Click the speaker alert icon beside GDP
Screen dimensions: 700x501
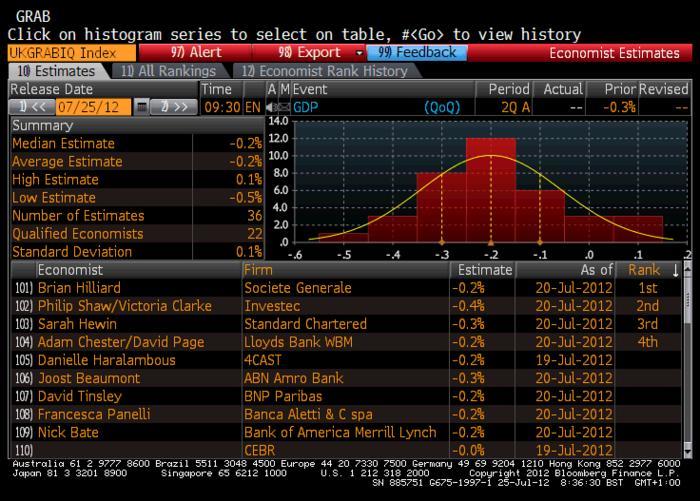tap(270, 107)
